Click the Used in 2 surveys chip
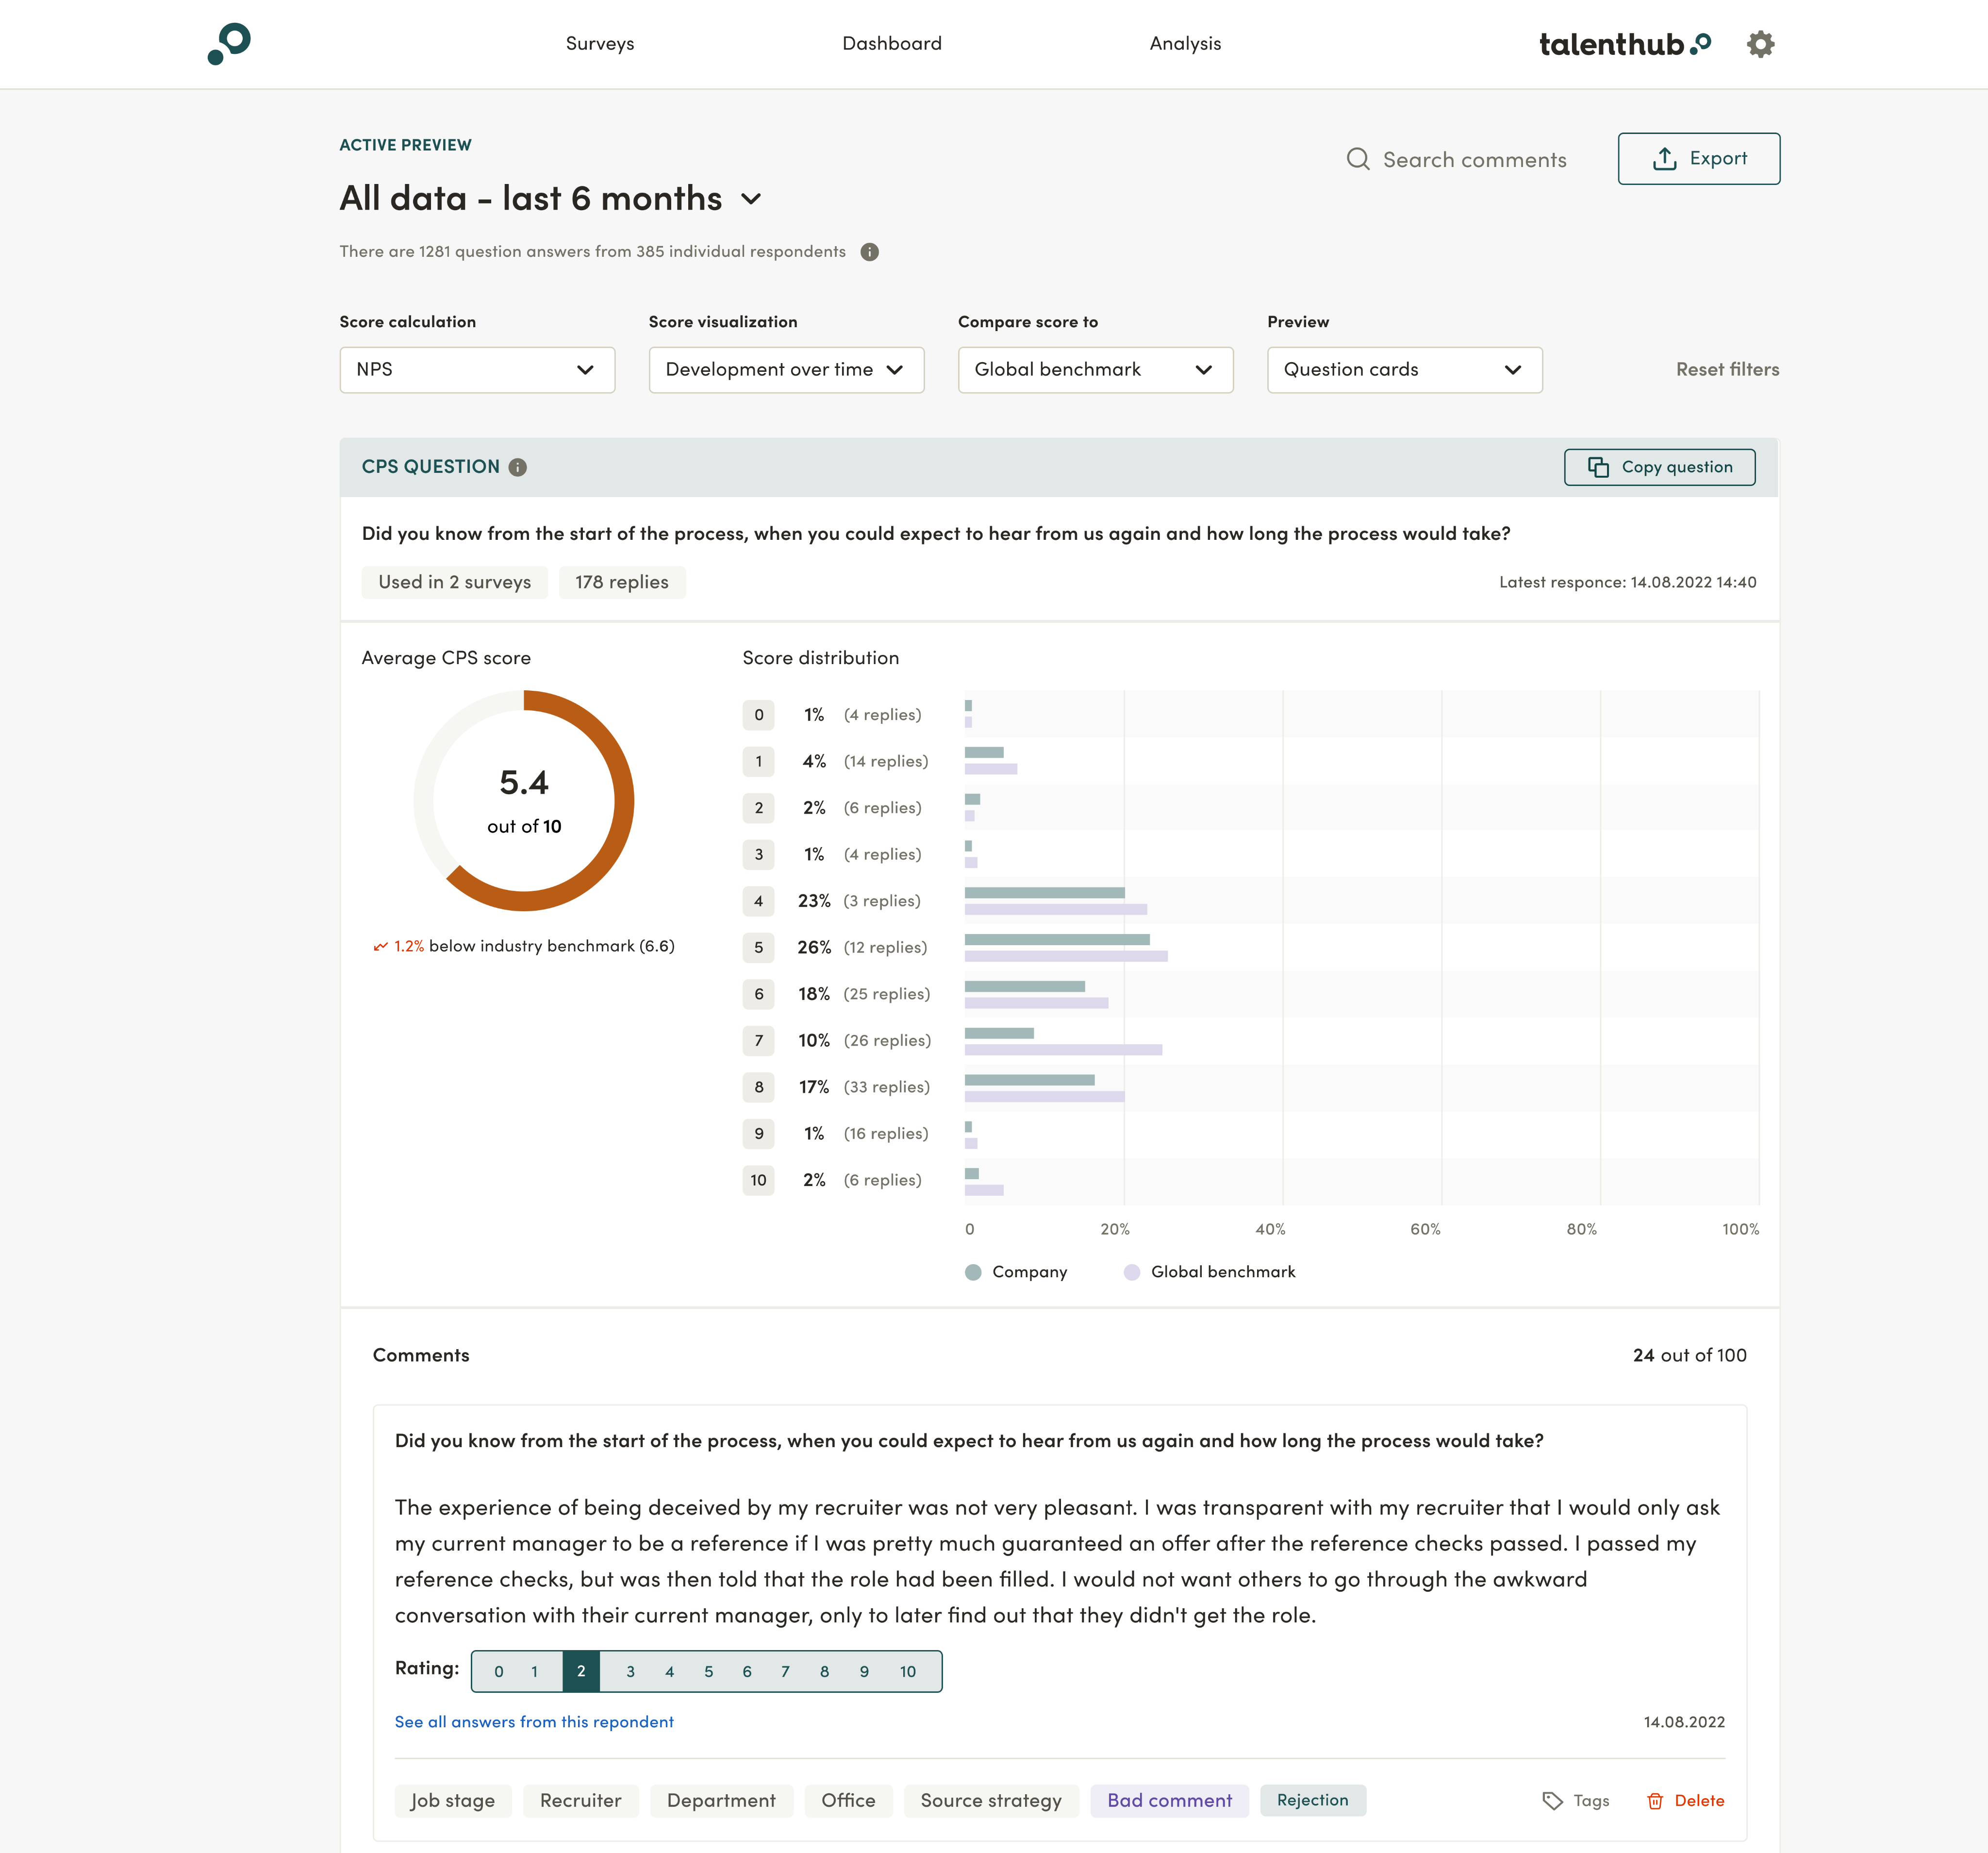The image size is (1988, 1853). [454, 581]
